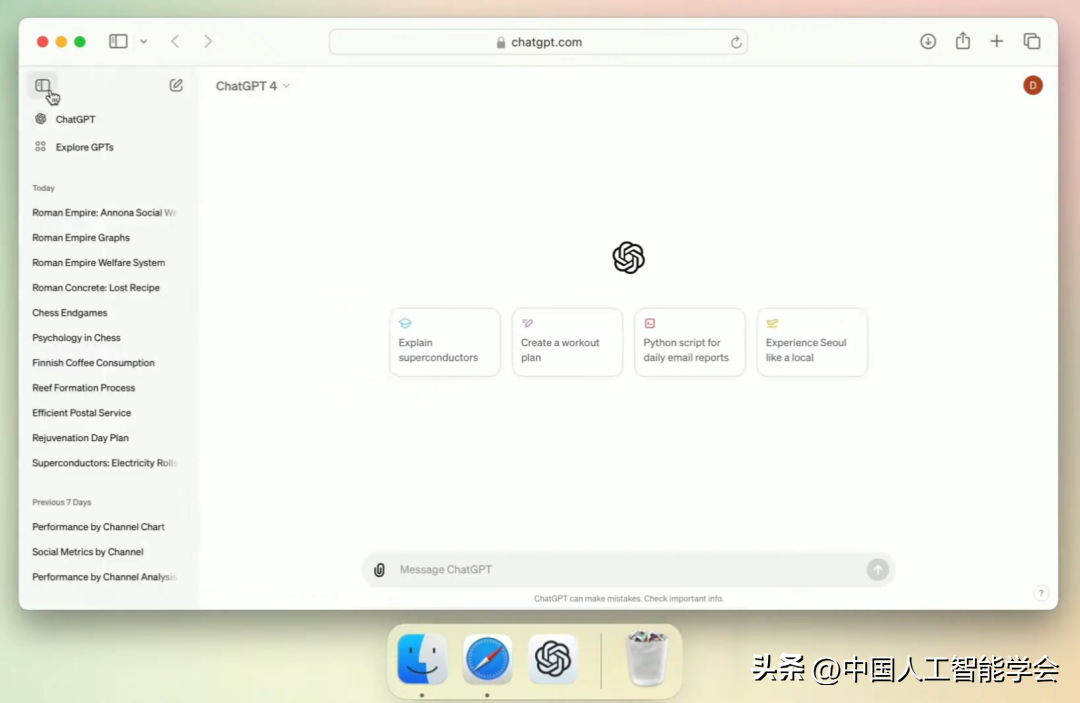The image size is (1080, 703).
Task: Click the paperclip attach file icon
Action: pos(379,570)
